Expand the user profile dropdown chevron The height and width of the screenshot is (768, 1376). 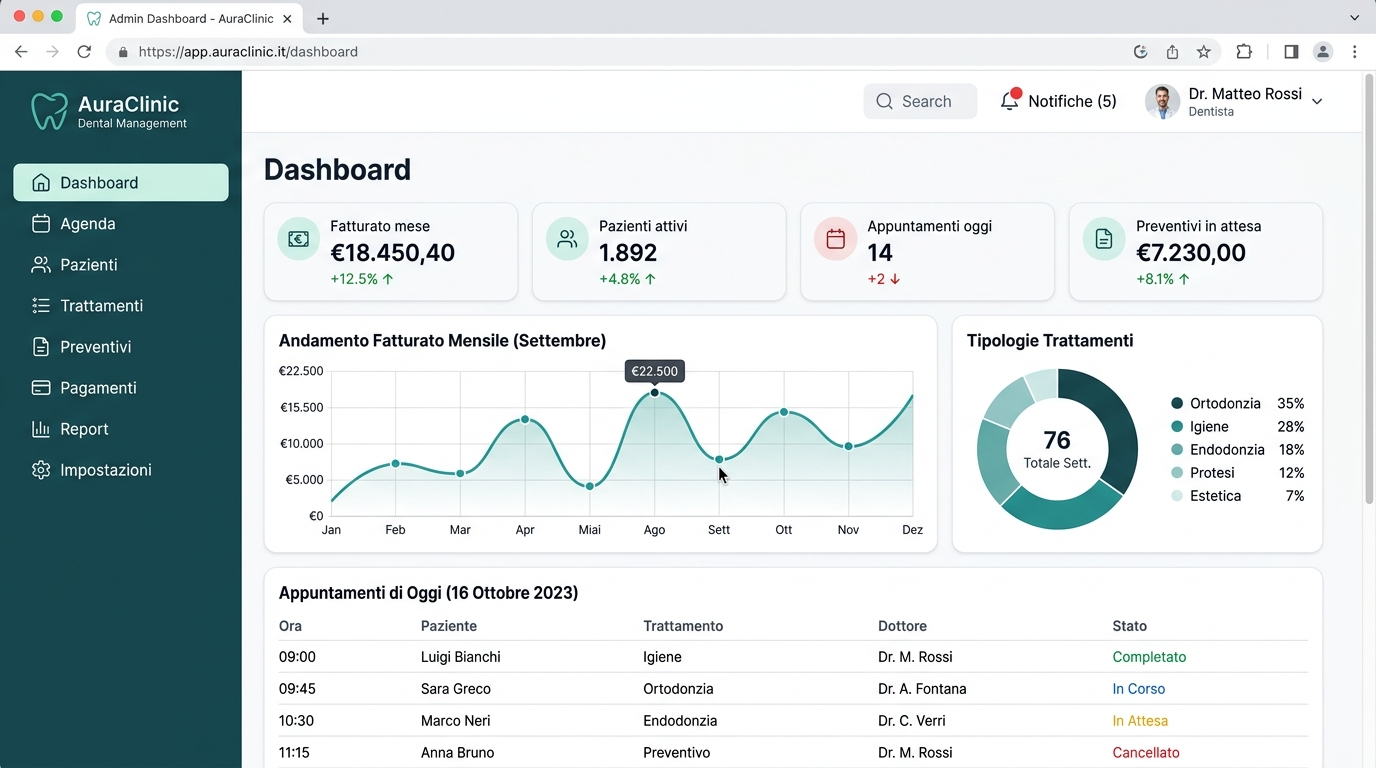click(x=1317, y=101)
